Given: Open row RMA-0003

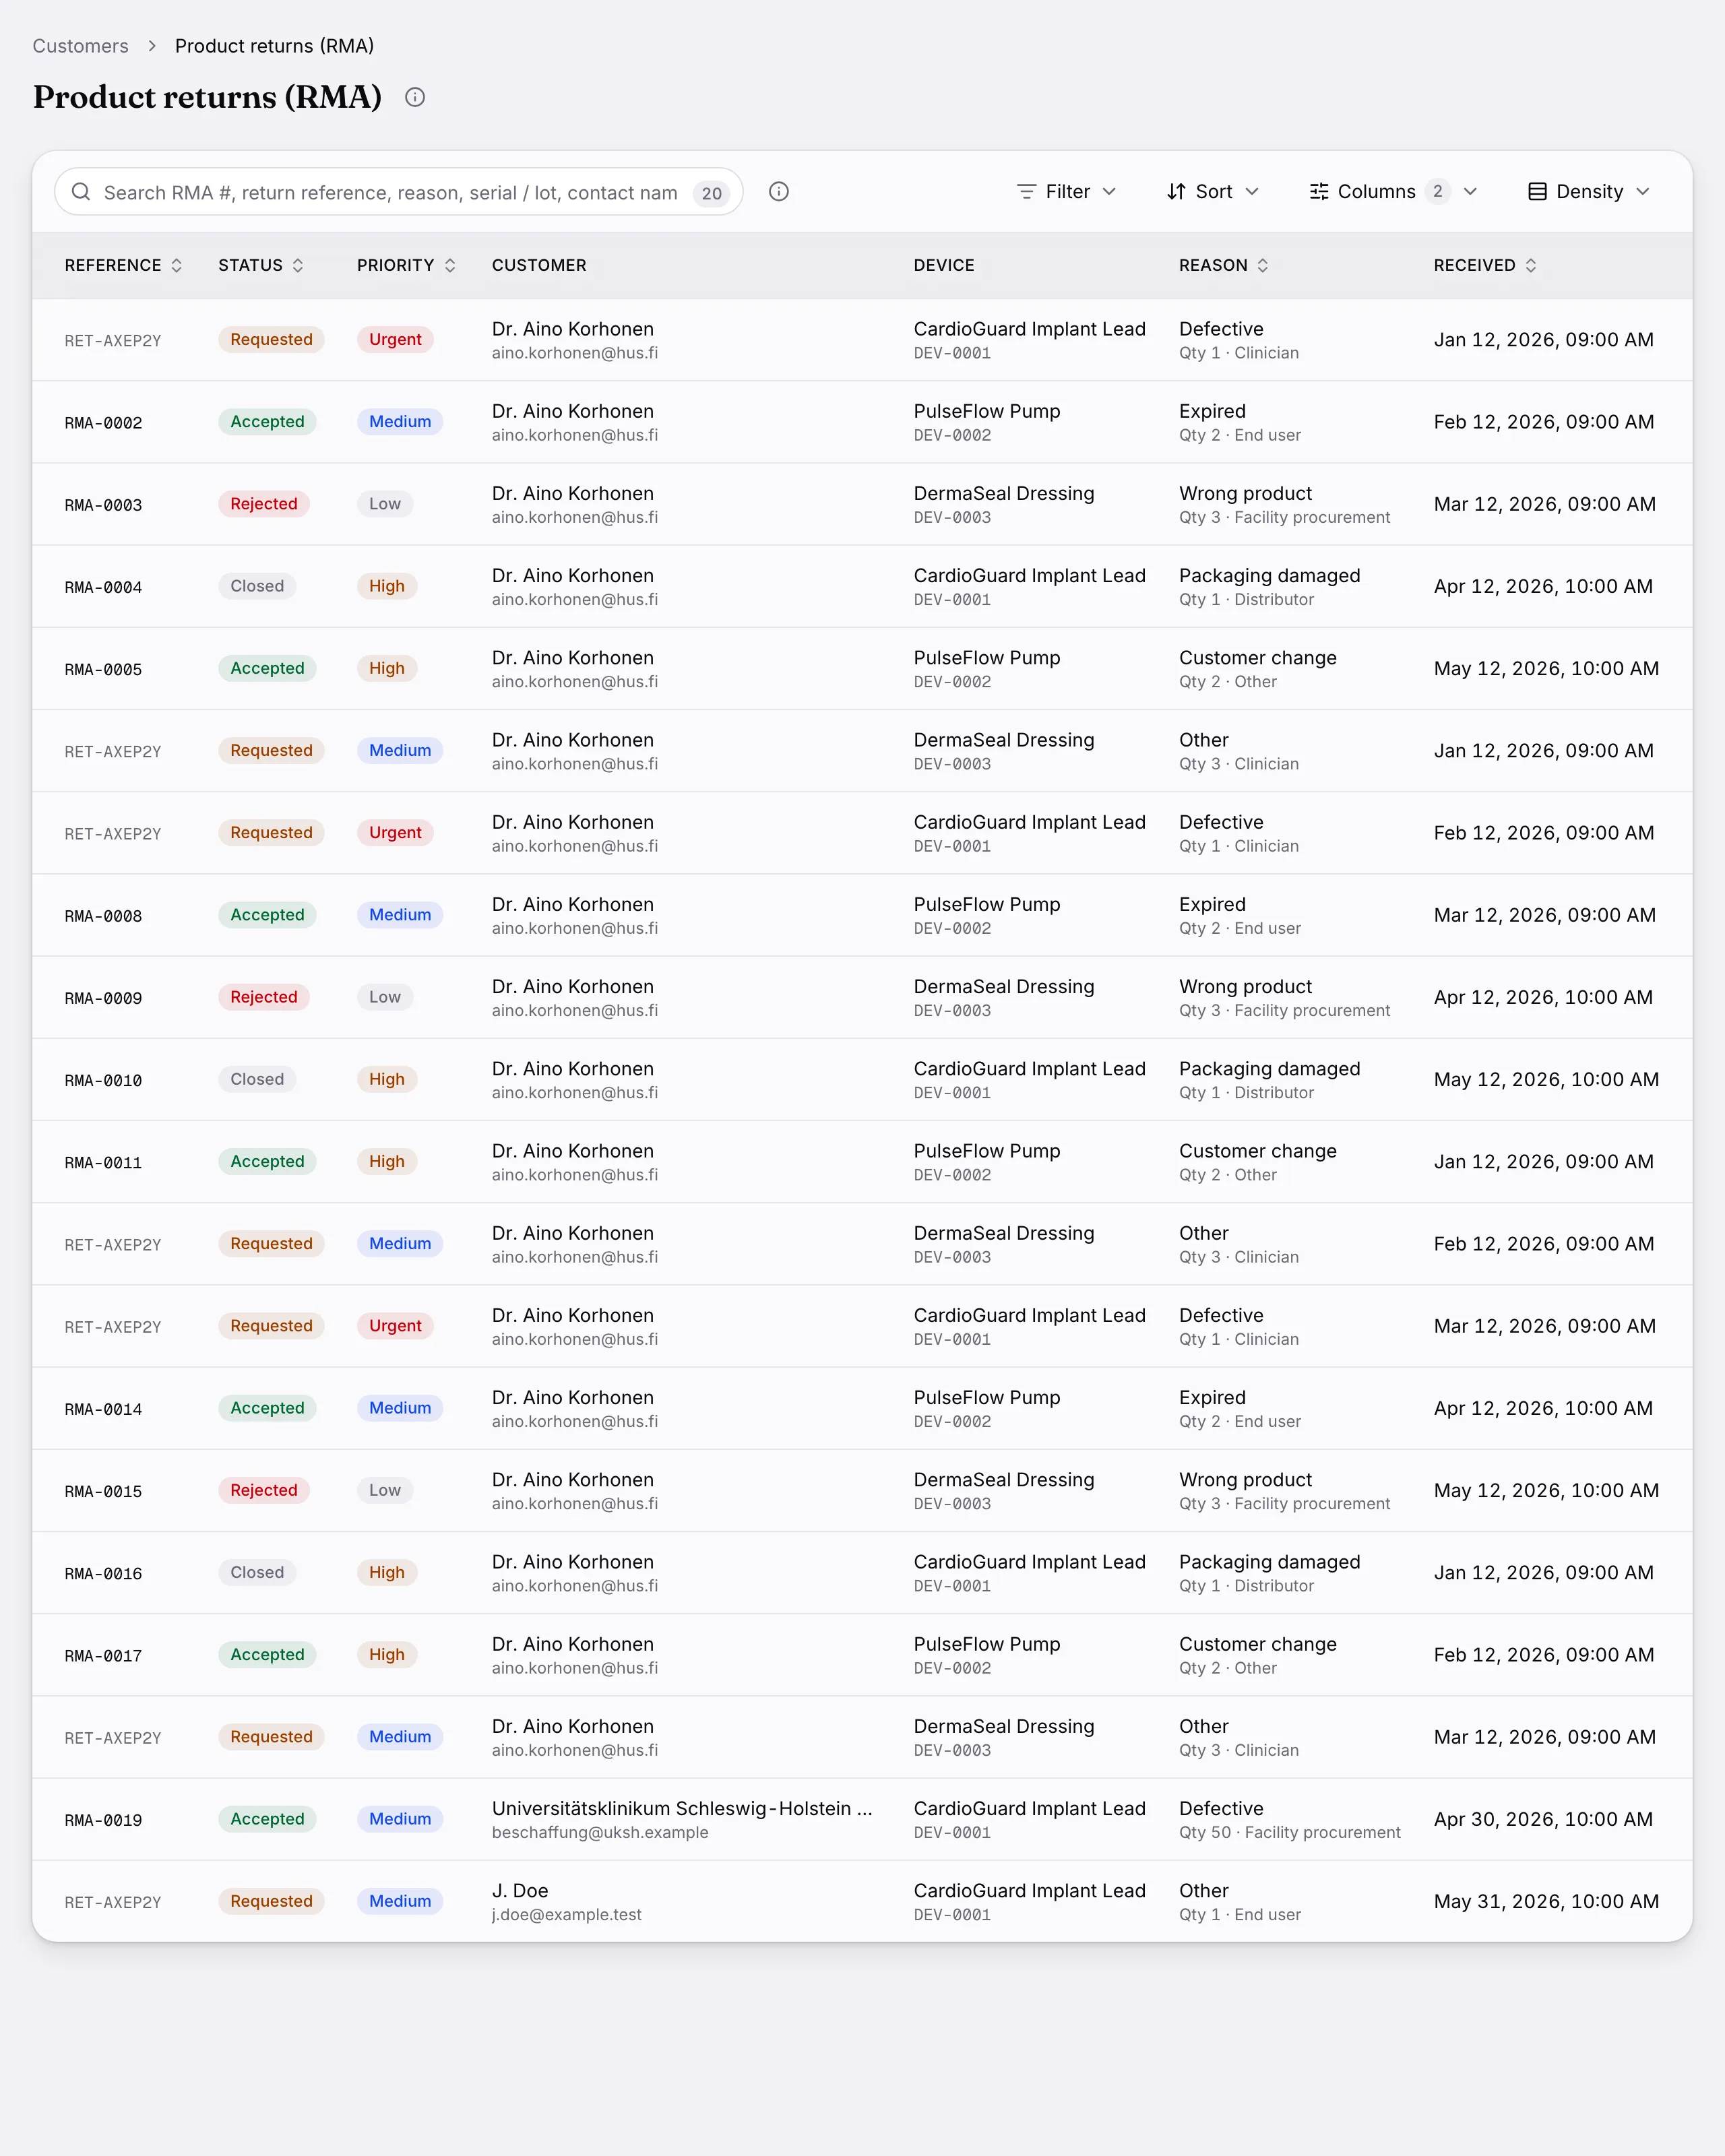Looking at the screenshot, I should point(862,504).
